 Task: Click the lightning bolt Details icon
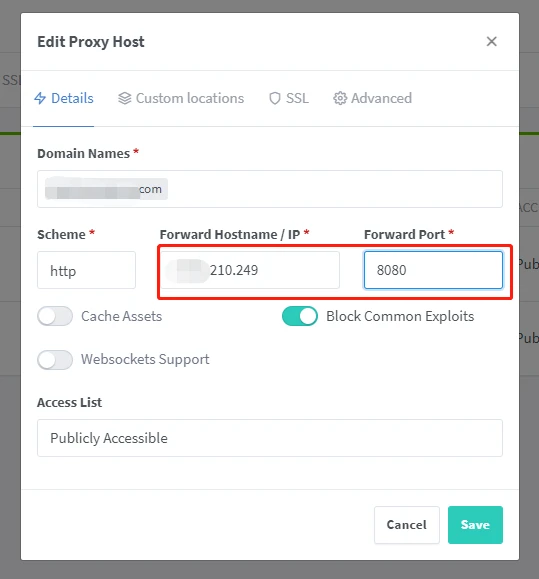click(40, 98)
